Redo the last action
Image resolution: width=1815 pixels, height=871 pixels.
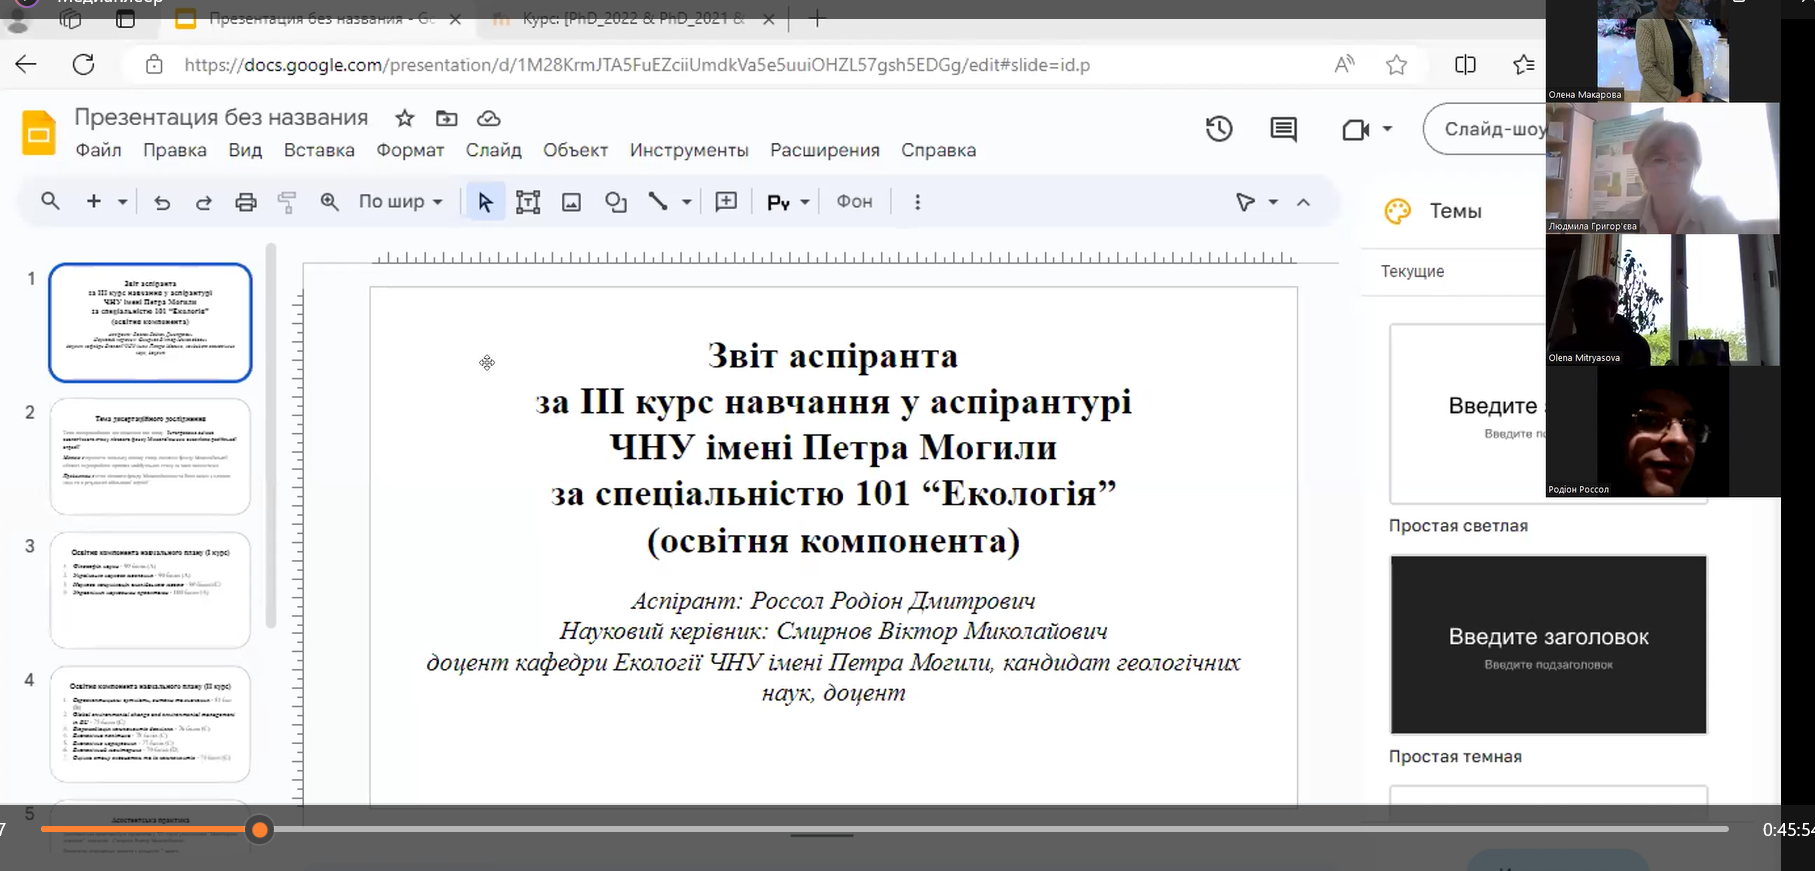tap(204, 203)
